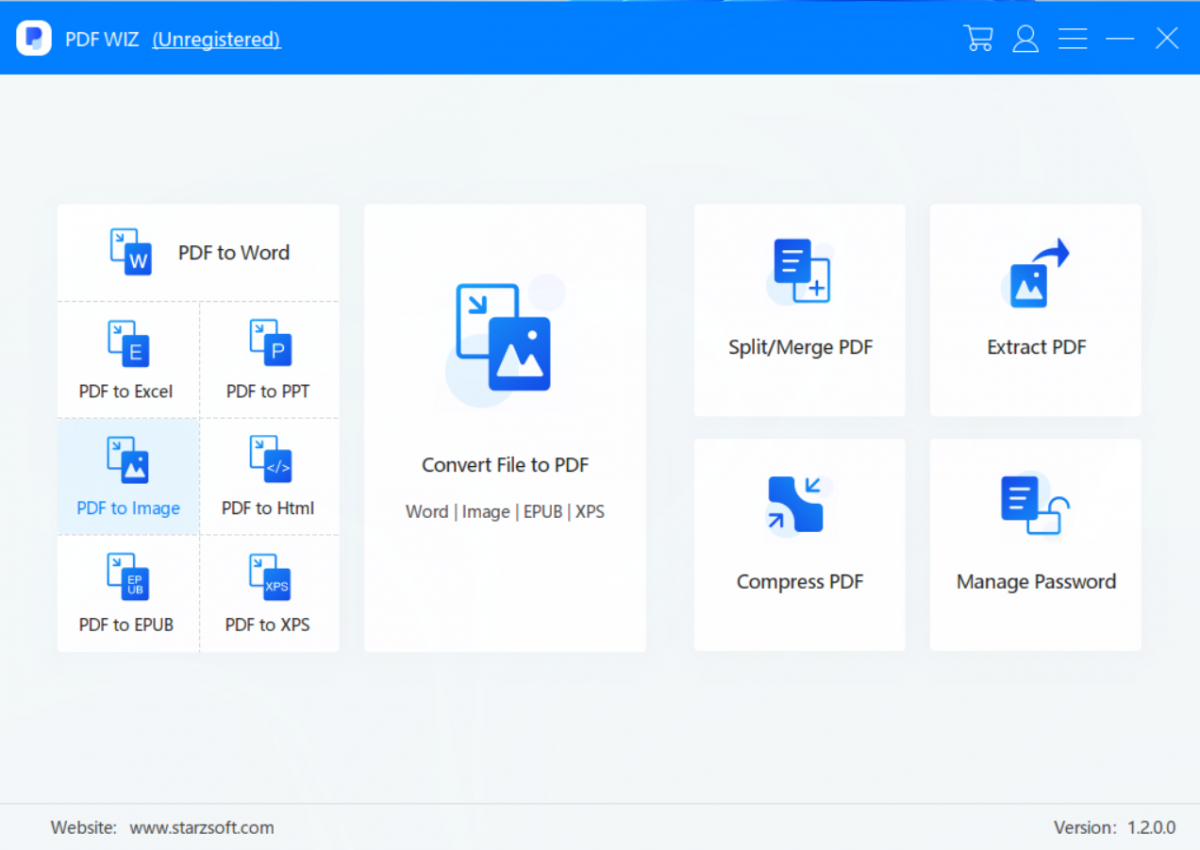This screenshot has height=850, width=1200.
Task: Select the PDF to PPT tool
Action: point(268,360)
